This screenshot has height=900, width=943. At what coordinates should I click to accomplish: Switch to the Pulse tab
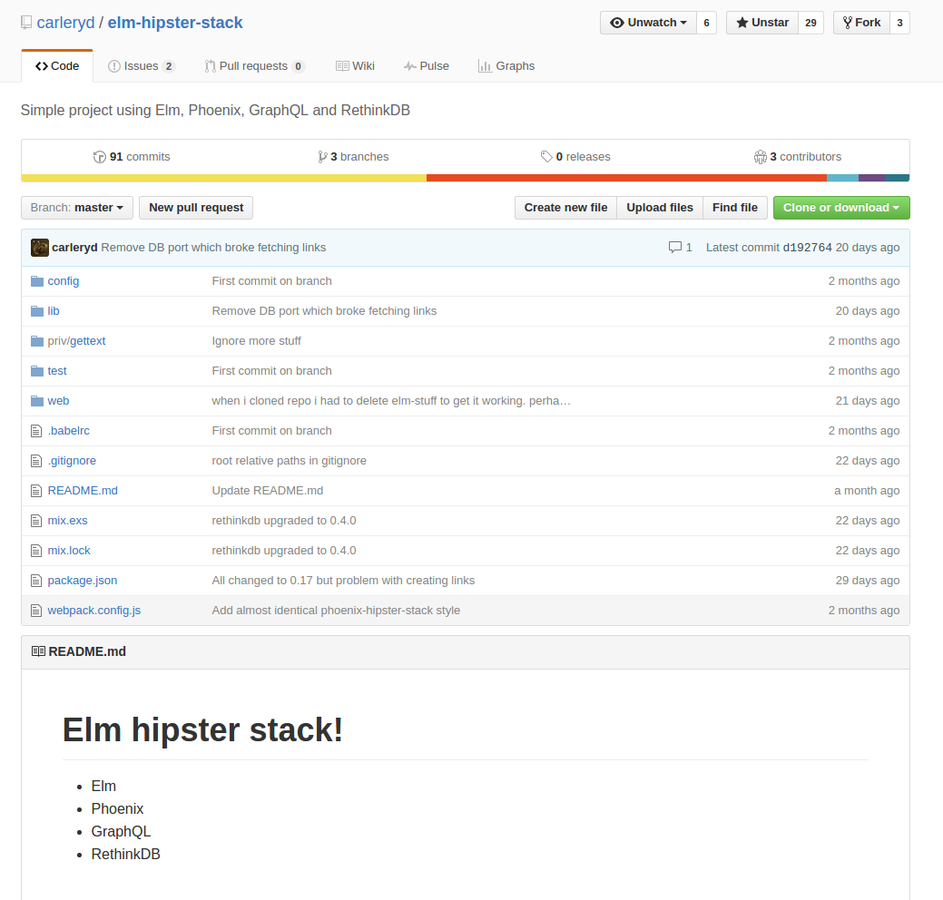(426, 66)
